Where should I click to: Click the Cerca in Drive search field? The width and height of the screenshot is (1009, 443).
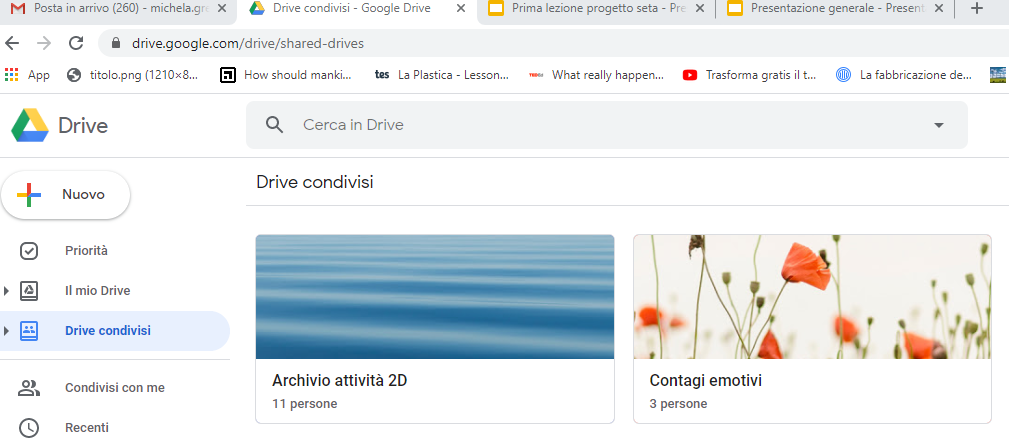pos(606,125)
